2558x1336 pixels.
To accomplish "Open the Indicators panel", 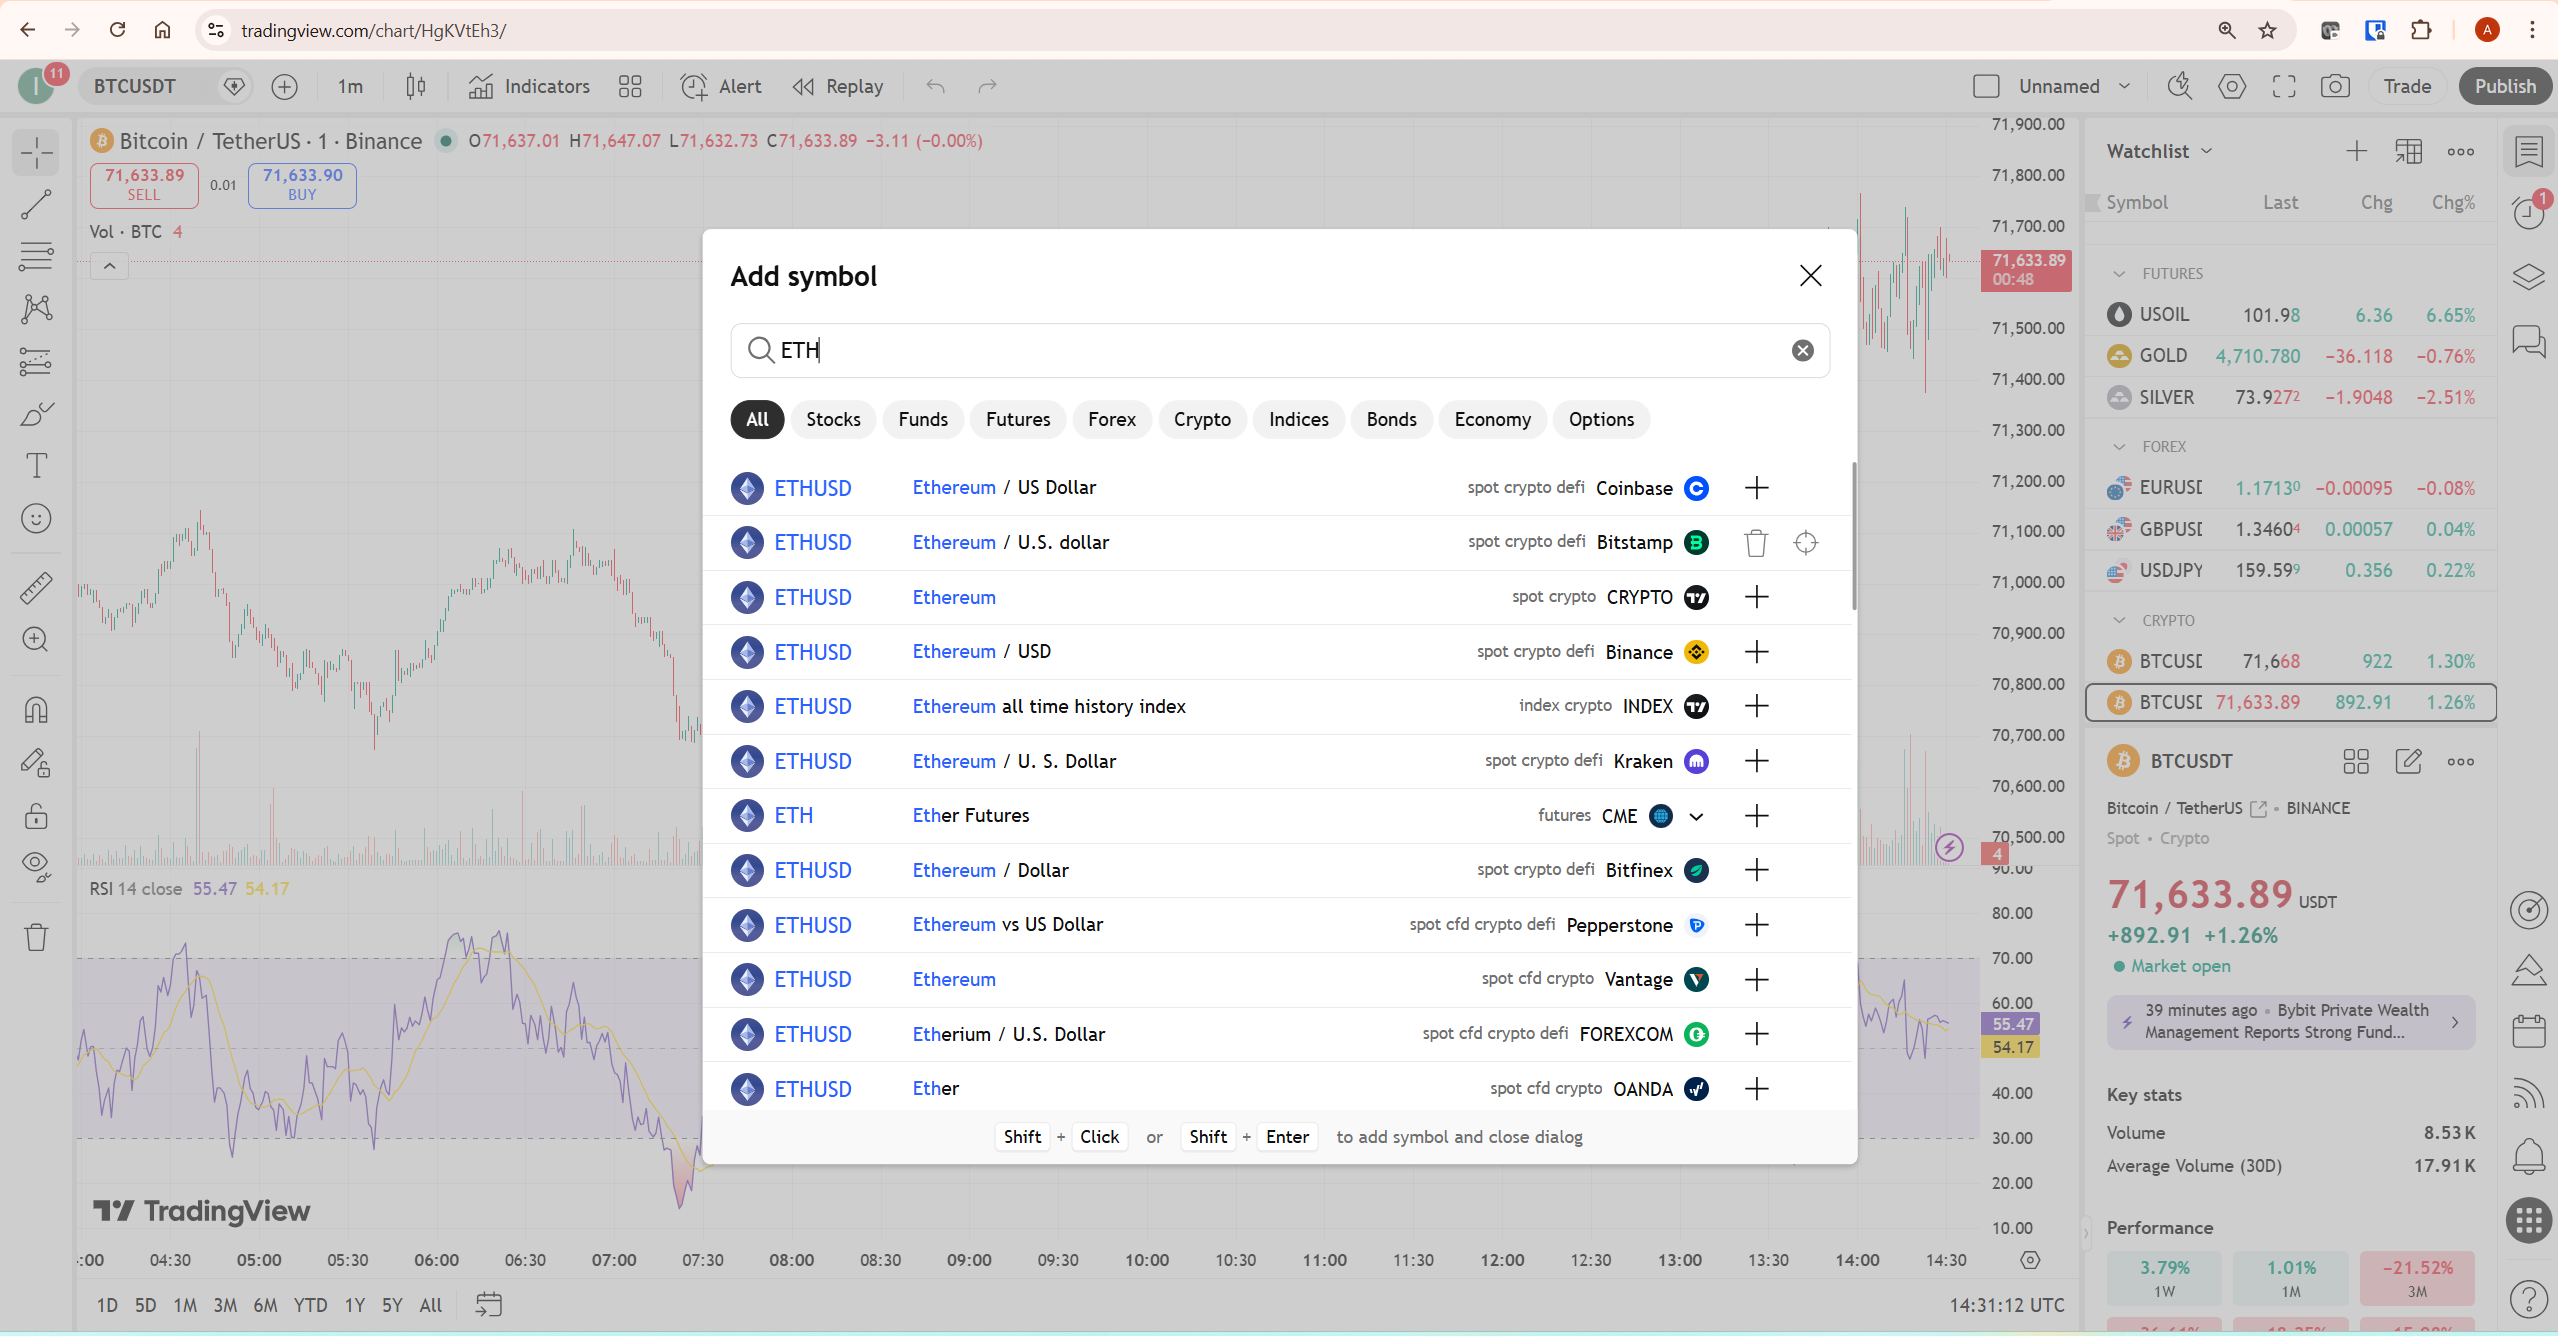I will [x=530, y=86].
